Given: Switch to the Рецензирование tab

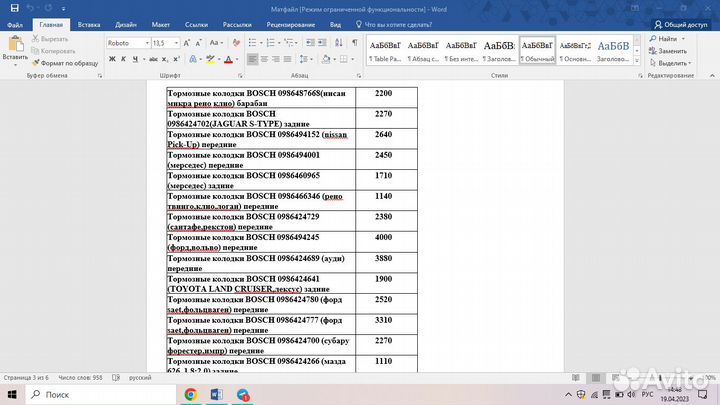Looking at the screenshot, I should [x=291, y=23].
